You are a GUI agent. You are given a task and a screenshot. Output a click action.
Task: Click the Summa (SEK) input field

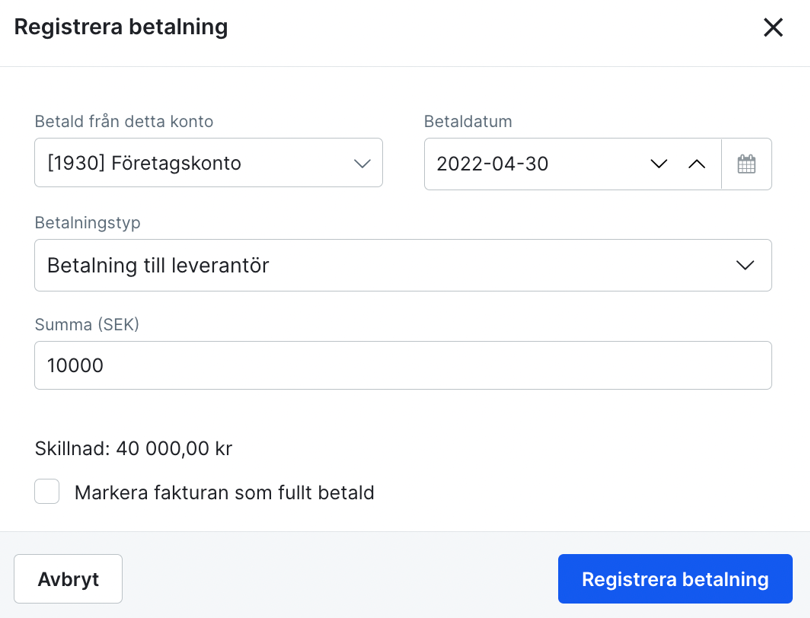[x=403, y=365]
